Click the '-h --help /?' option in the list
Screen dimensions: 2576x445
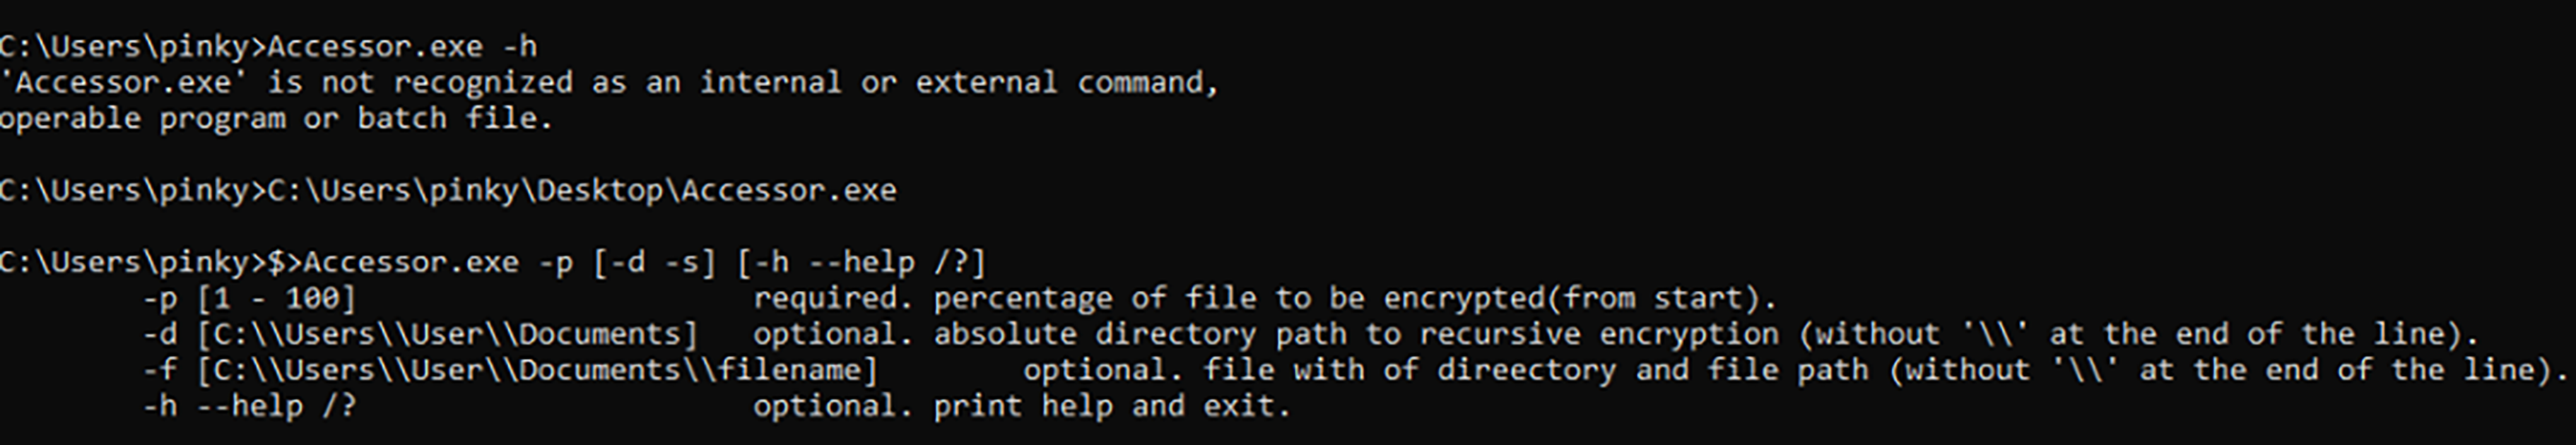click(x=249, y=407)
